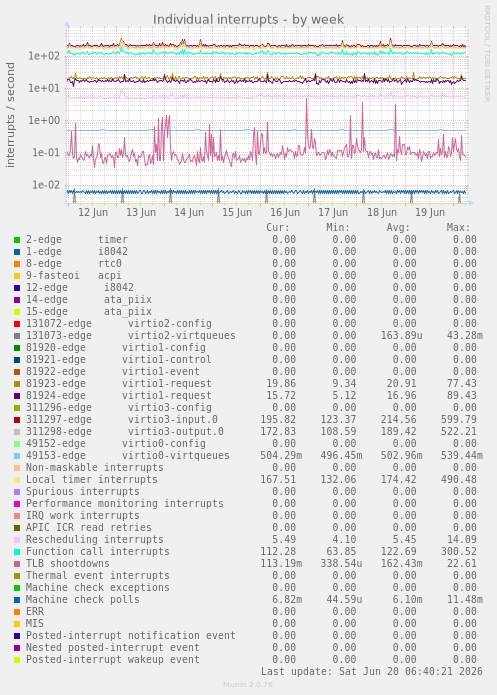Click the 1e-02 y-axis label
The width and height of the screenshot is (497, 695).
pos(46,185)
